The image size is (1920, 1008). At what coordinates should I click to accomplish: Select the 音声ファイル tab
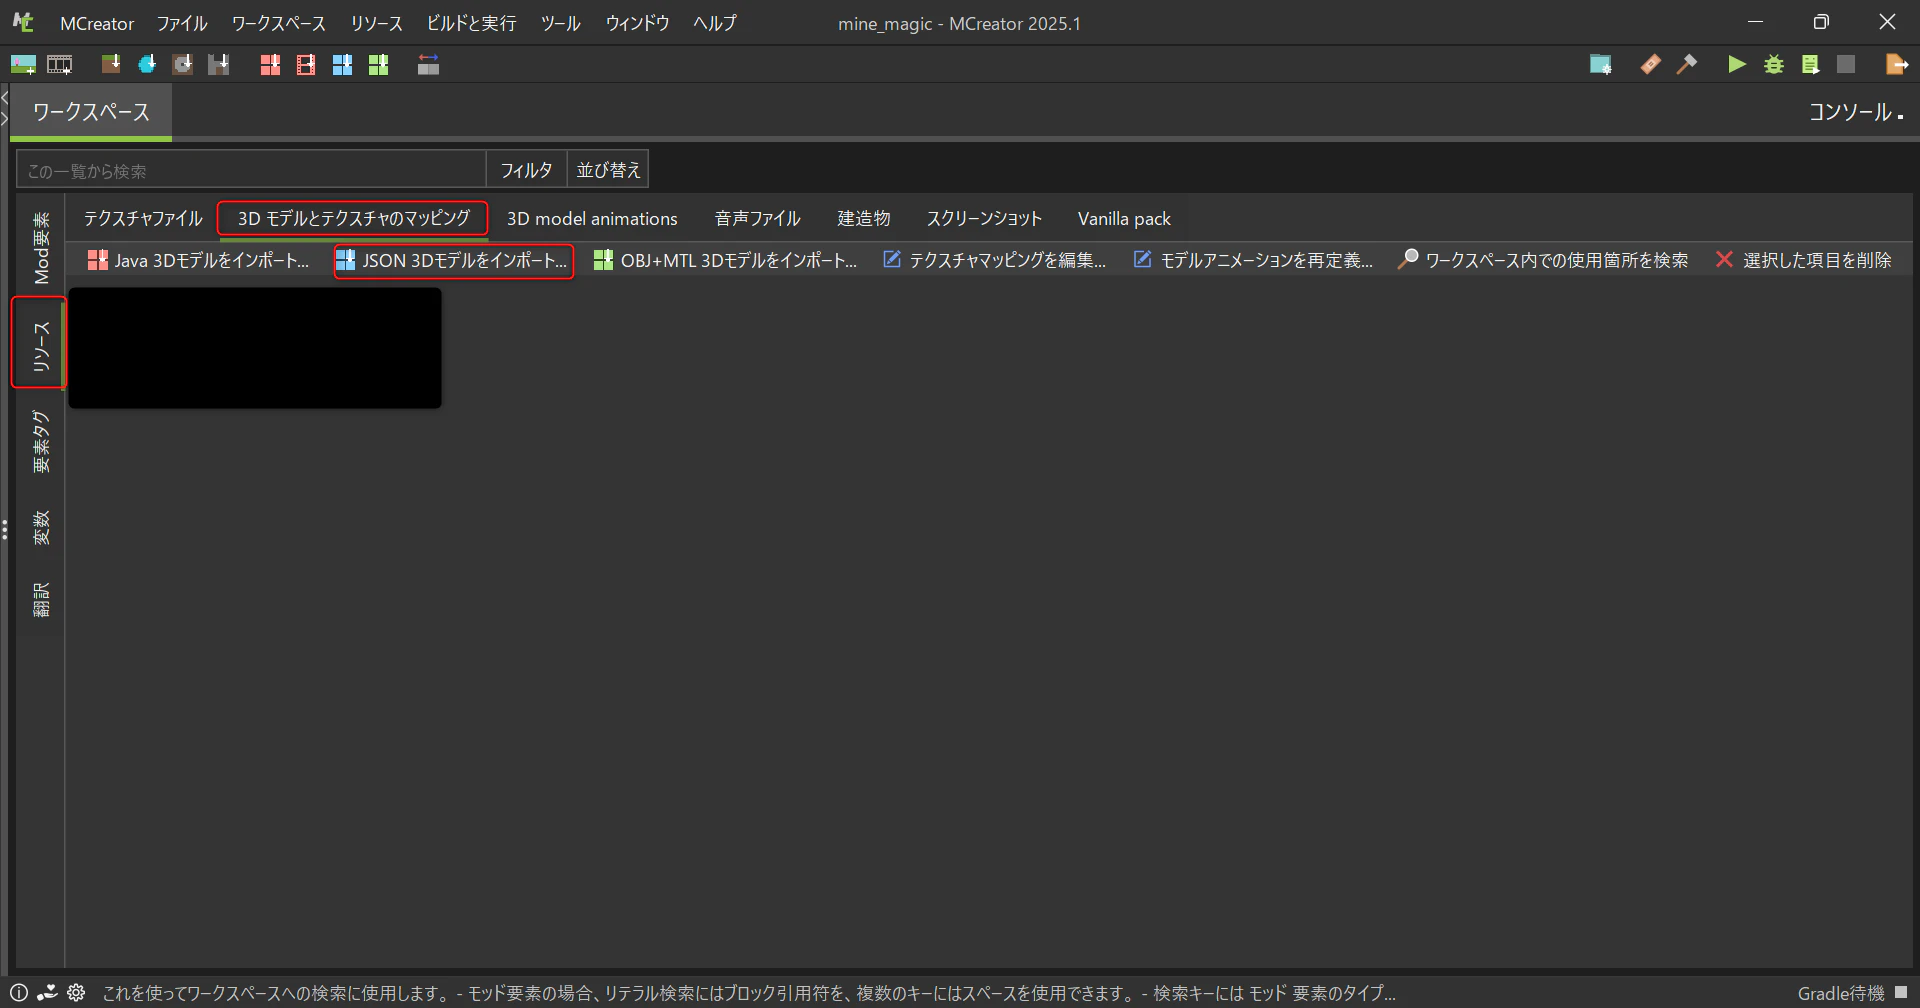pyautogui.click(x=758, y=218)
